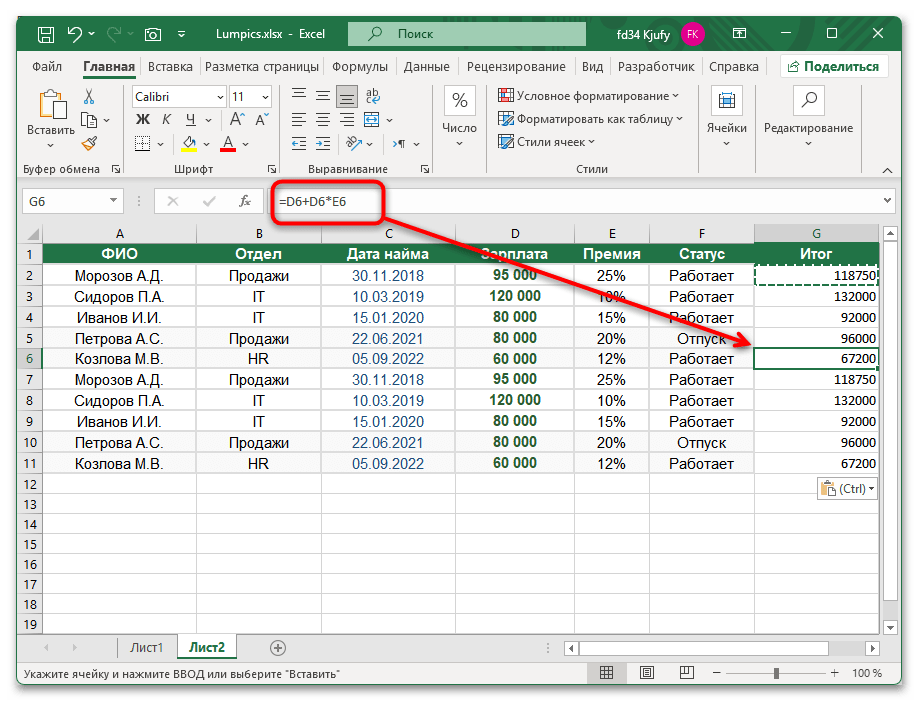Select the Format Painter brush
Image resolution: width=918 pixels, height=701 pixels.
tap(89, 143)
